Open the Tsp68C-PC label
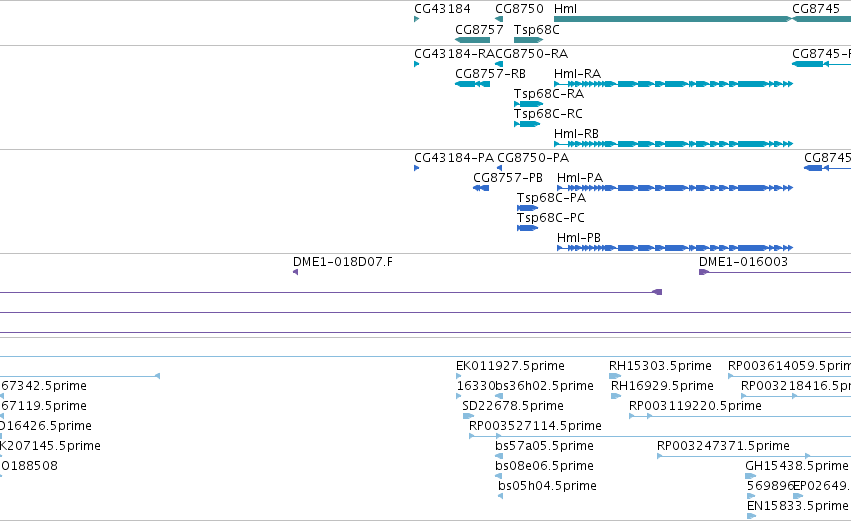This screenshot has height=521, width=851. click(550, 218)
